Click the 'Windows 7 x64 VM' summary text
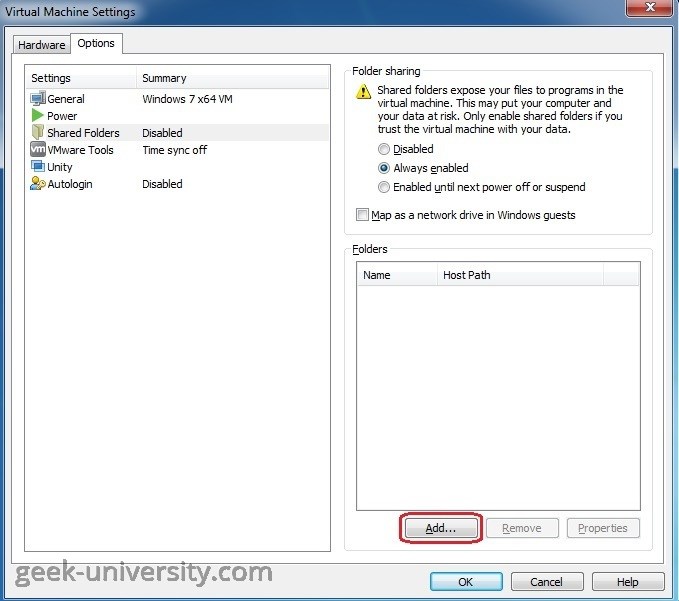This screenshot has width=679, height=601. (188, 99)
